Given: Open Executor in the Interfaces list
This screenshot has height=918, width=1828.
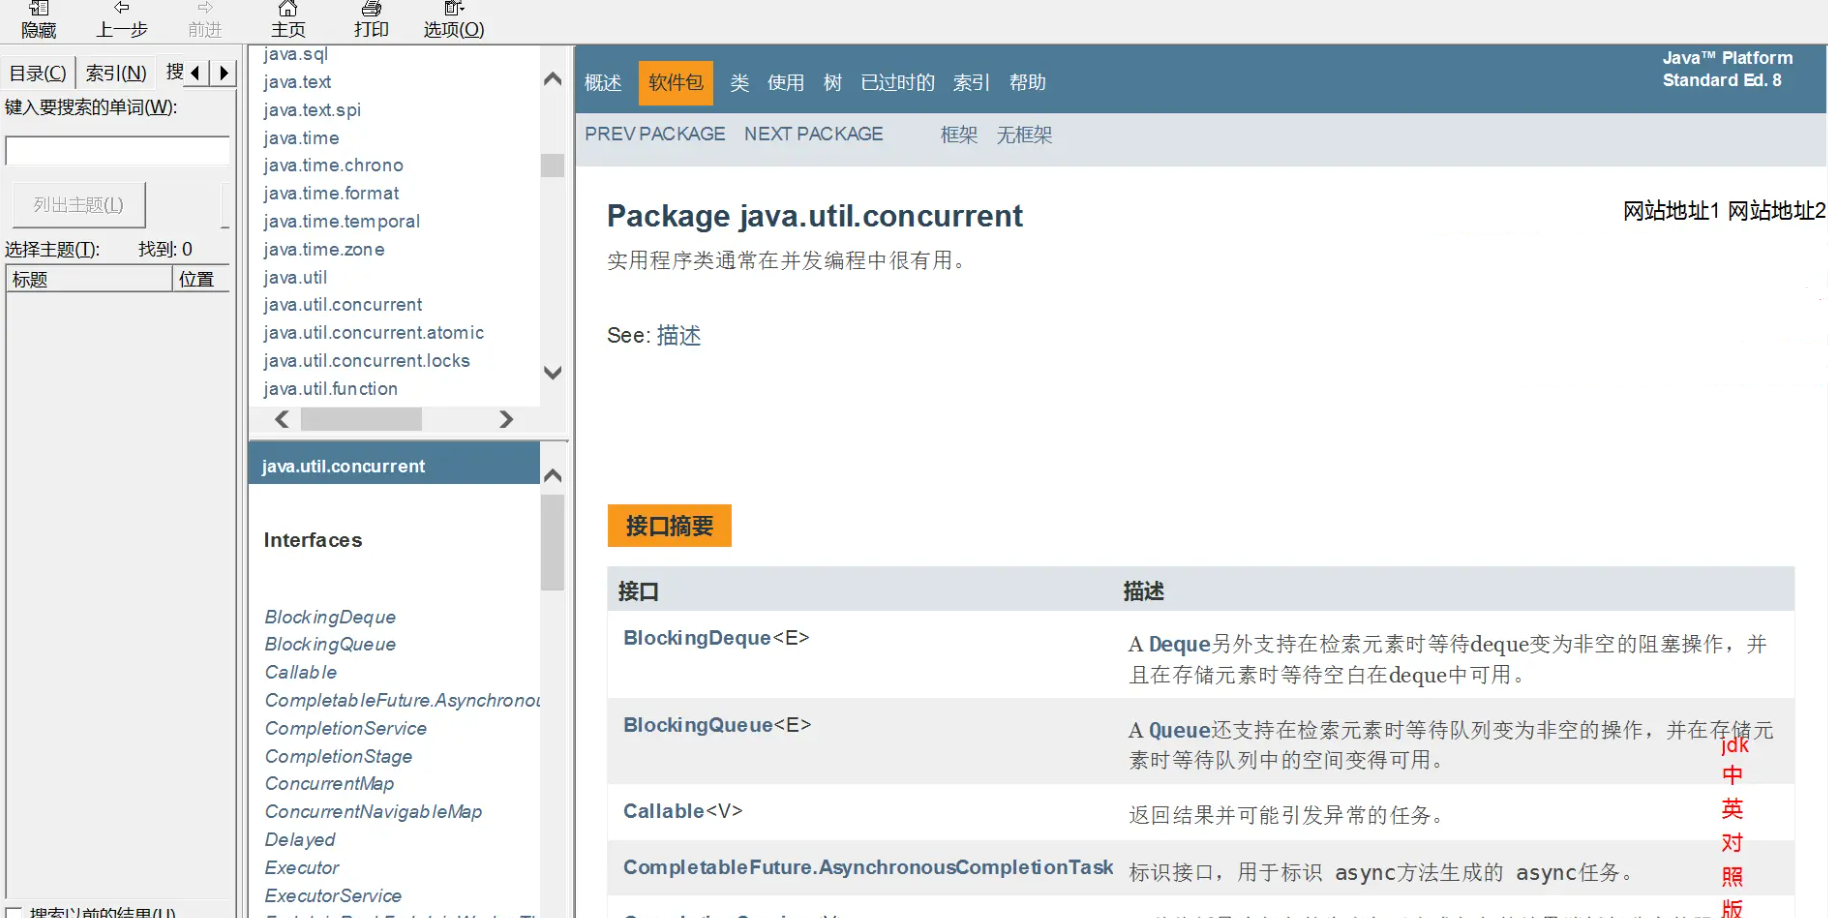Looking at the screenshot, I should (x=302, y=867).
